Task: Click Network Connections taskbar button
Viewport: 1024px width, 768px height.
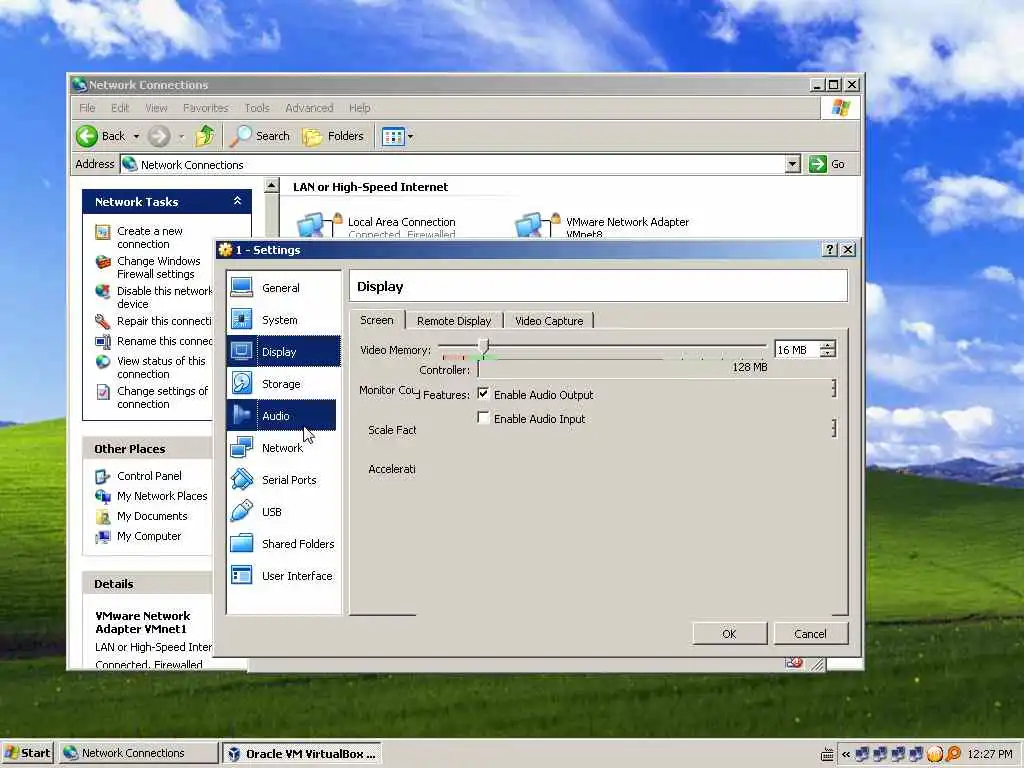Action: pos(138,753)
